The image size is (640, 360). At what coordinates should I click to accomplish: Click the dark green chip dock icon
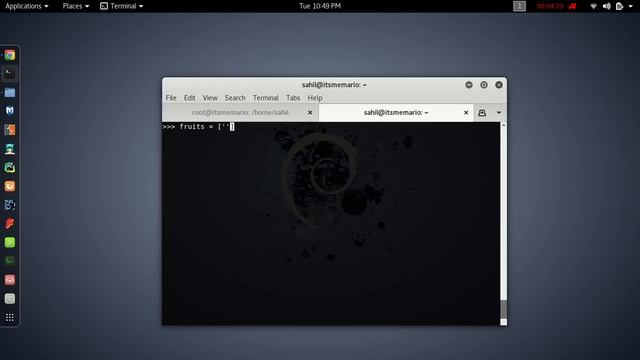tap(10, 261)
